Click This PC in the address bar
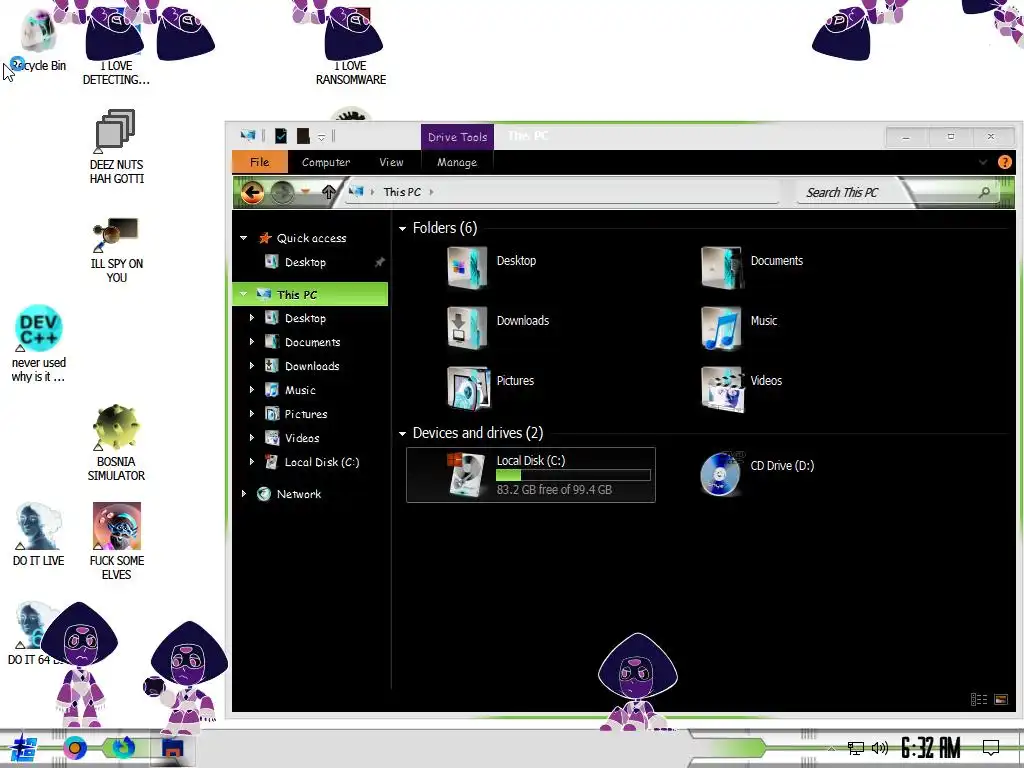Viewport: 1024px width, 768px height. 402,192
